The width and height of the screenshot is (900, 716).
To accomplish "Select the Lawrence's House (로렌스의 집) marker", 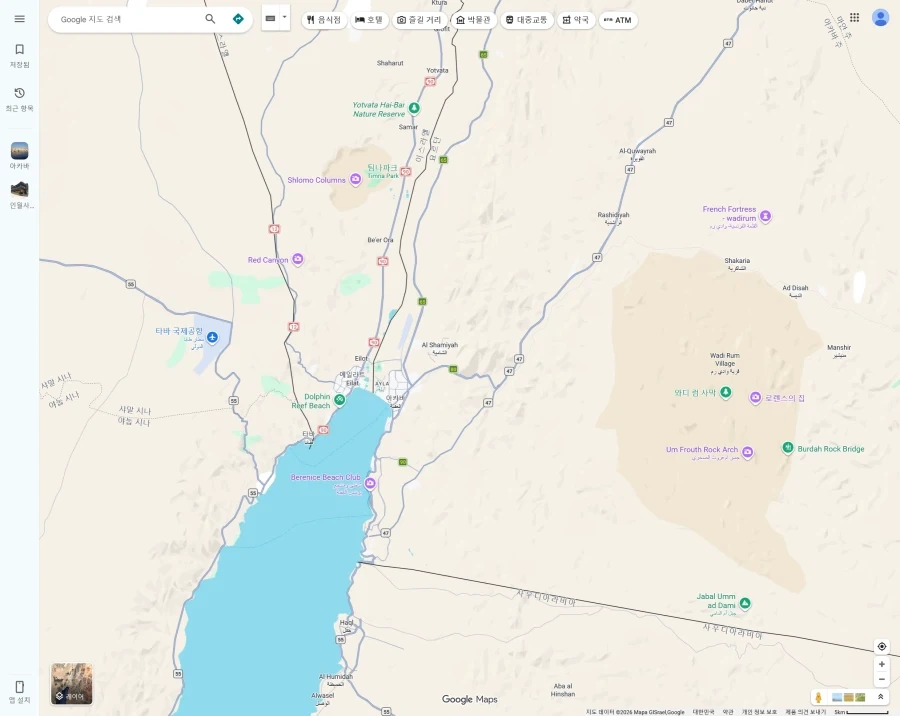I will (x=755, y=397).
